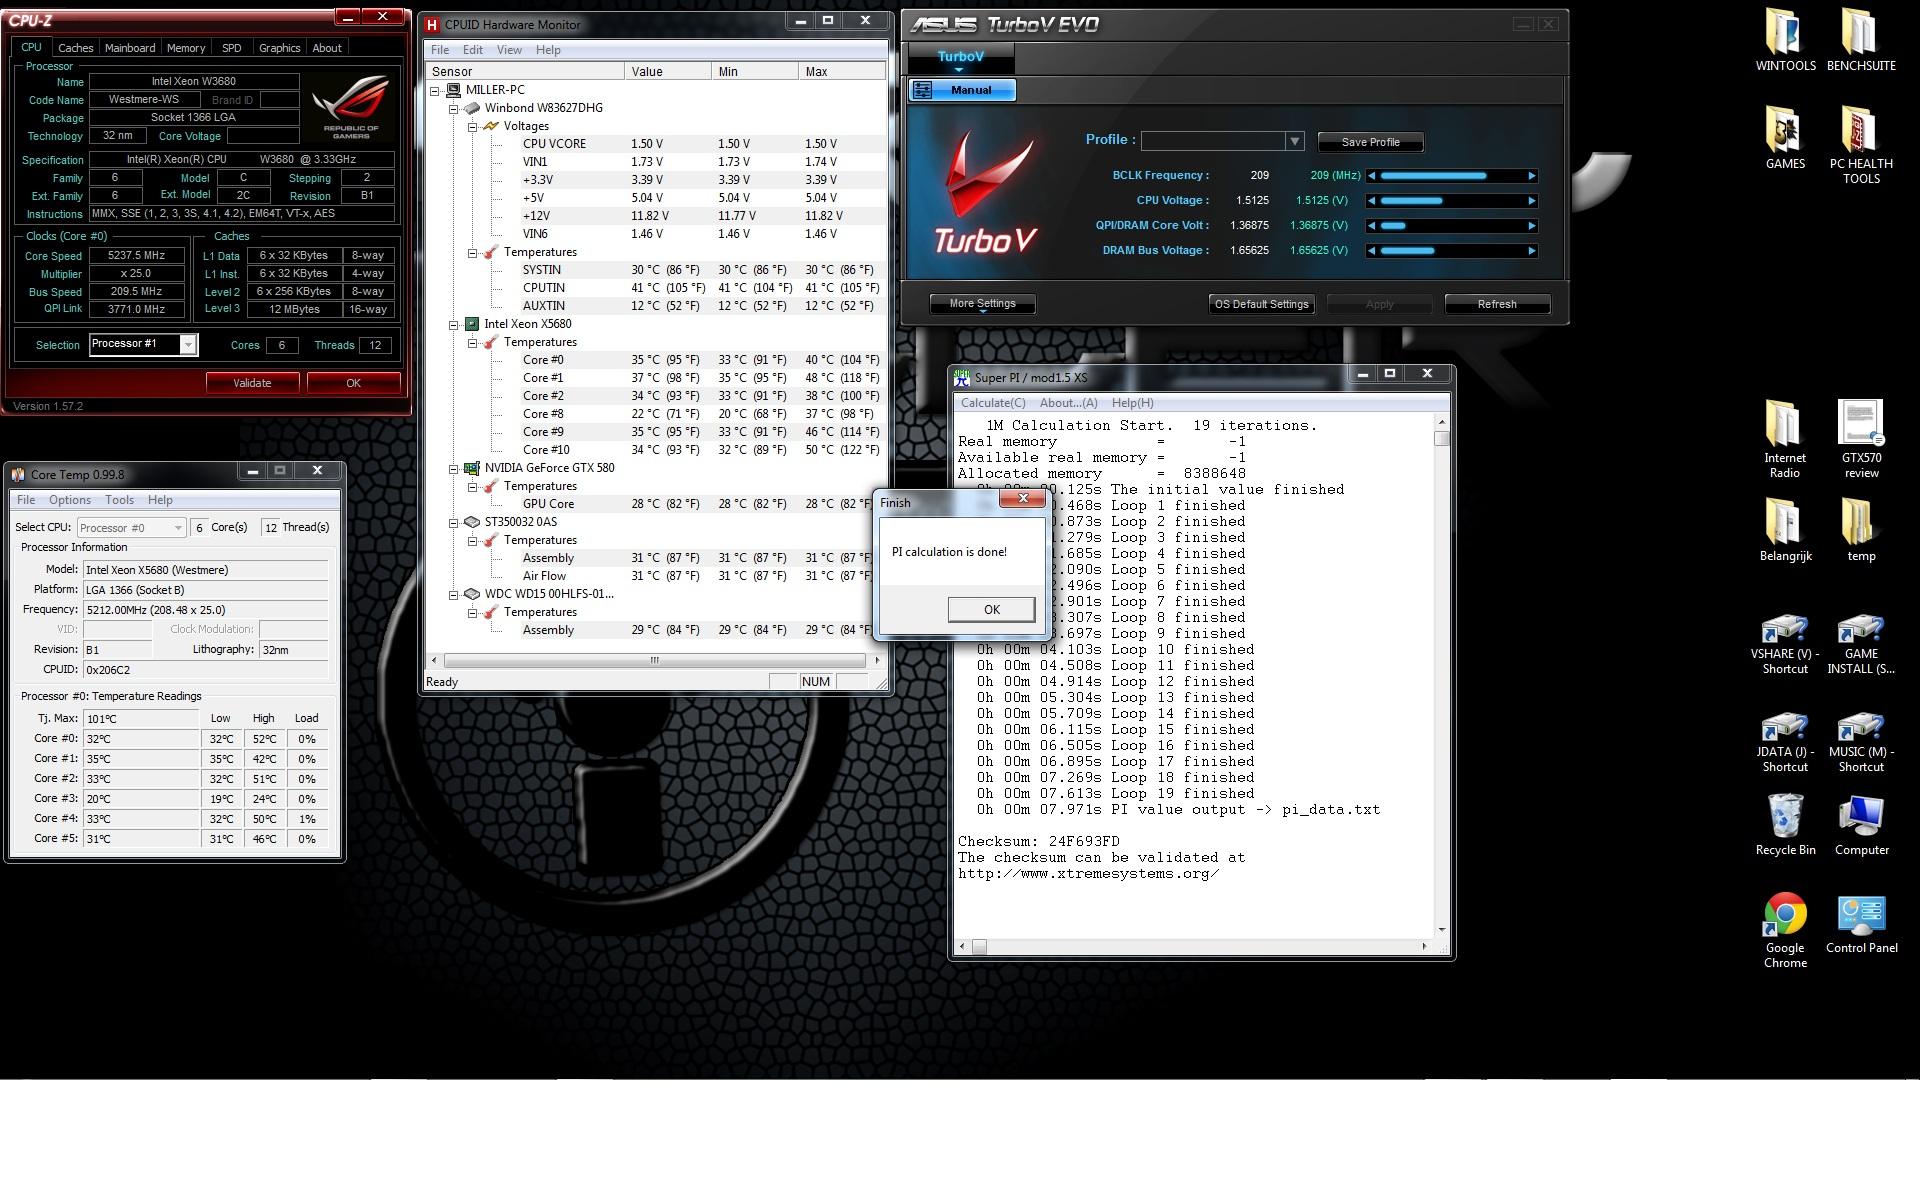Click the Super PI title bar icon
Image resolution: width=1920 pixels, height=1200 pixels.
click(962, 377)
